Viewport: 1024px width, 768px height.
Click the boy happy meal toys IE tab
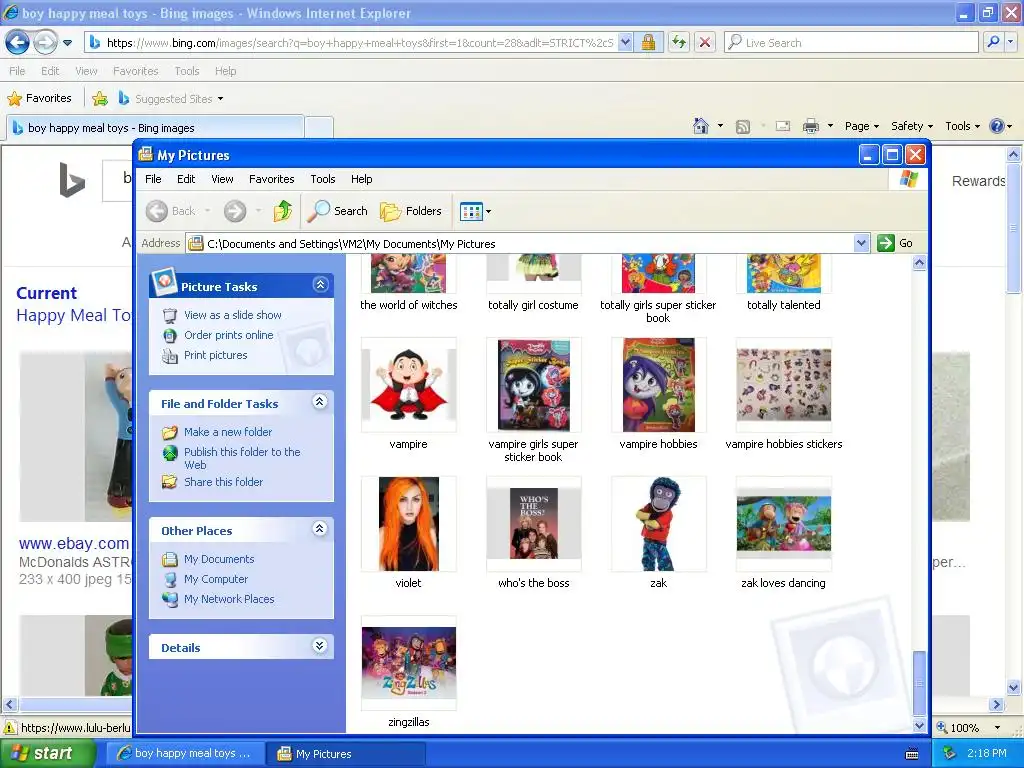155,128
